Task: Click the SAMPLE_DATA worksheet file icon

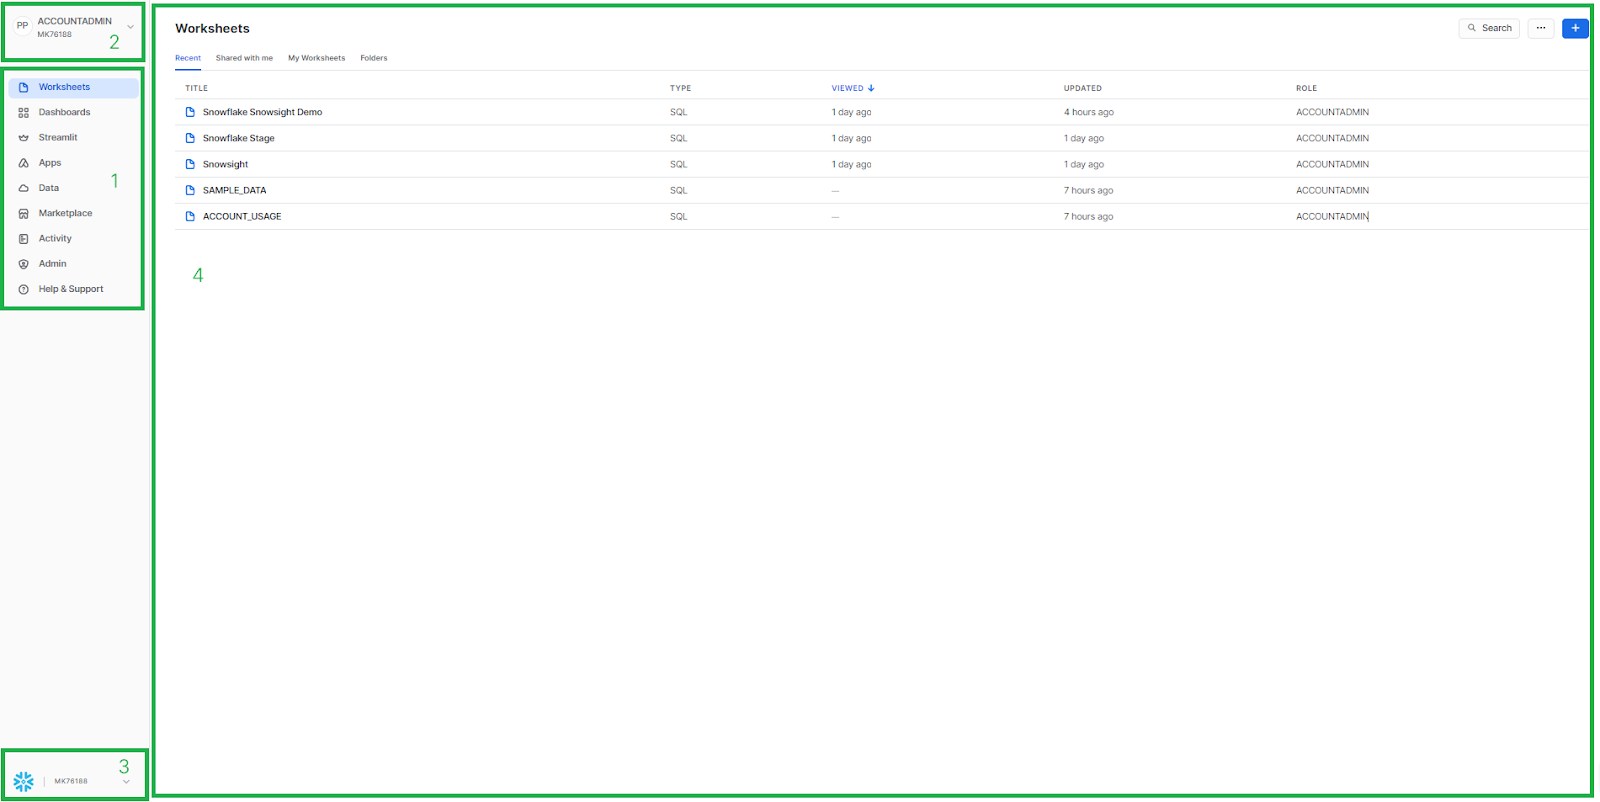Action: (190, 190)
